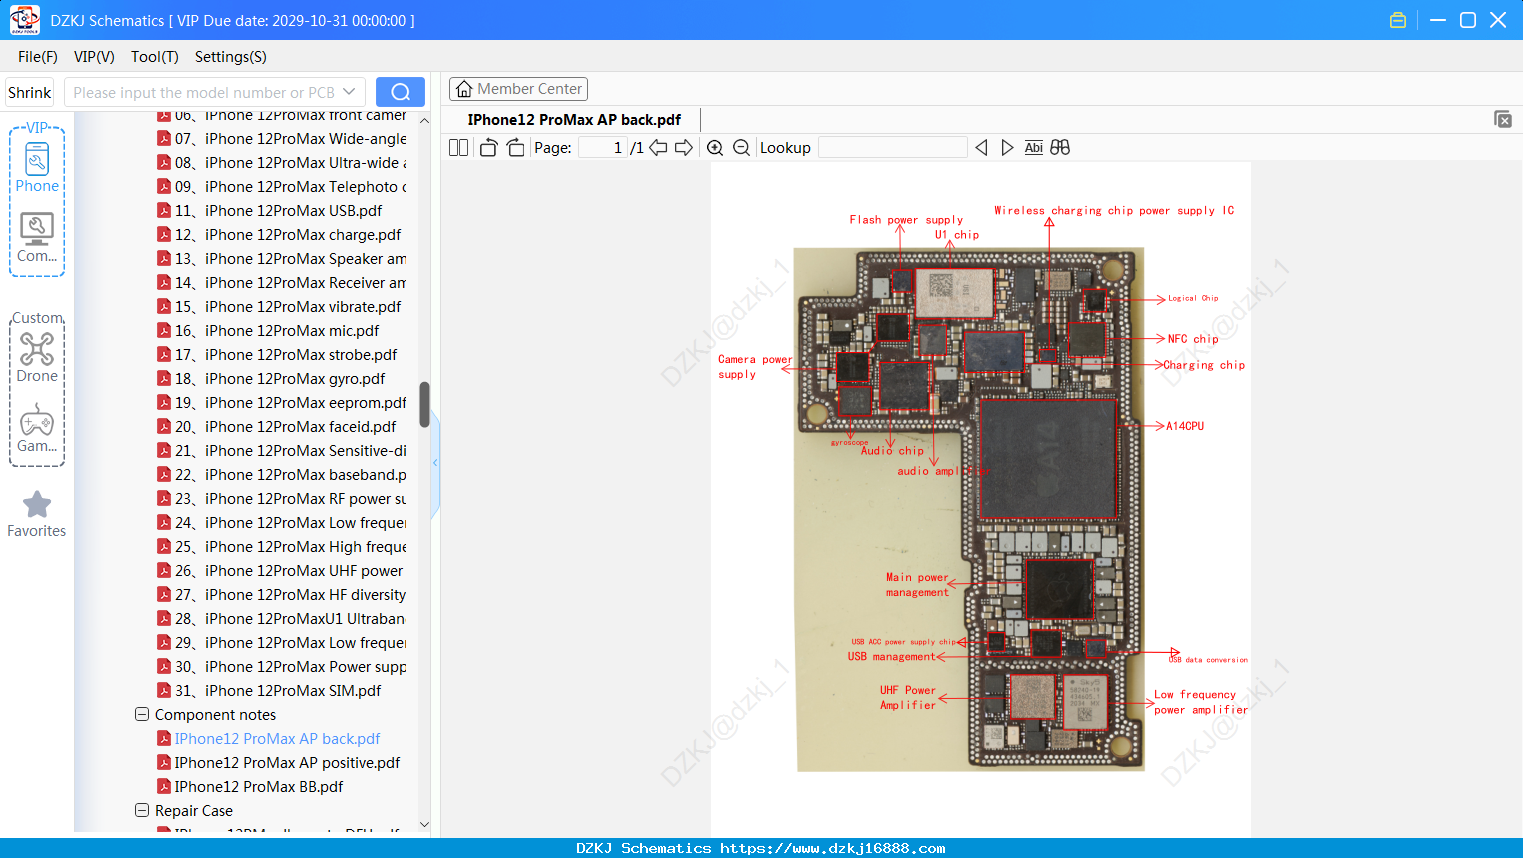Viewport: 1523px width, 858px height.
Task: Collapse side panel with splitter handle
Action: [x=435, y=463]
